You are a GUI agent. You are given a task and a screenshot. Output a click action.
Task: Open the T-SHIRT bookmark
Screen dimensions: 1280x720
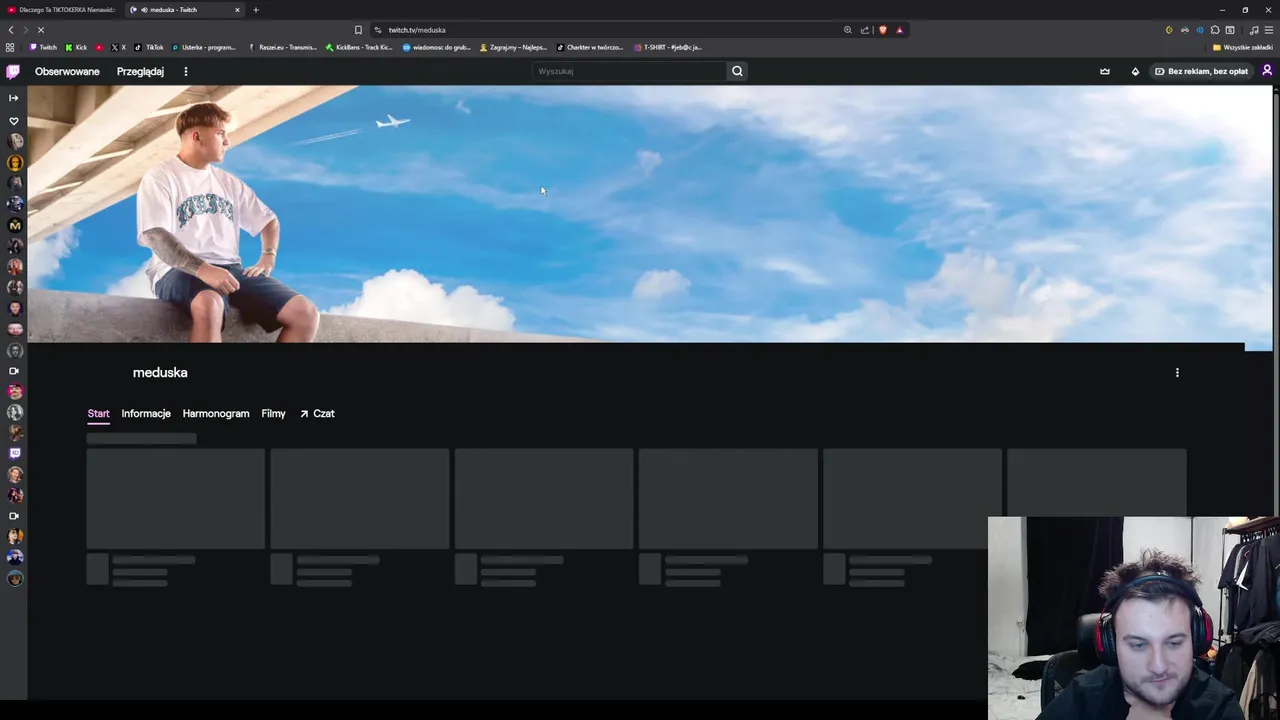point(668,47)
